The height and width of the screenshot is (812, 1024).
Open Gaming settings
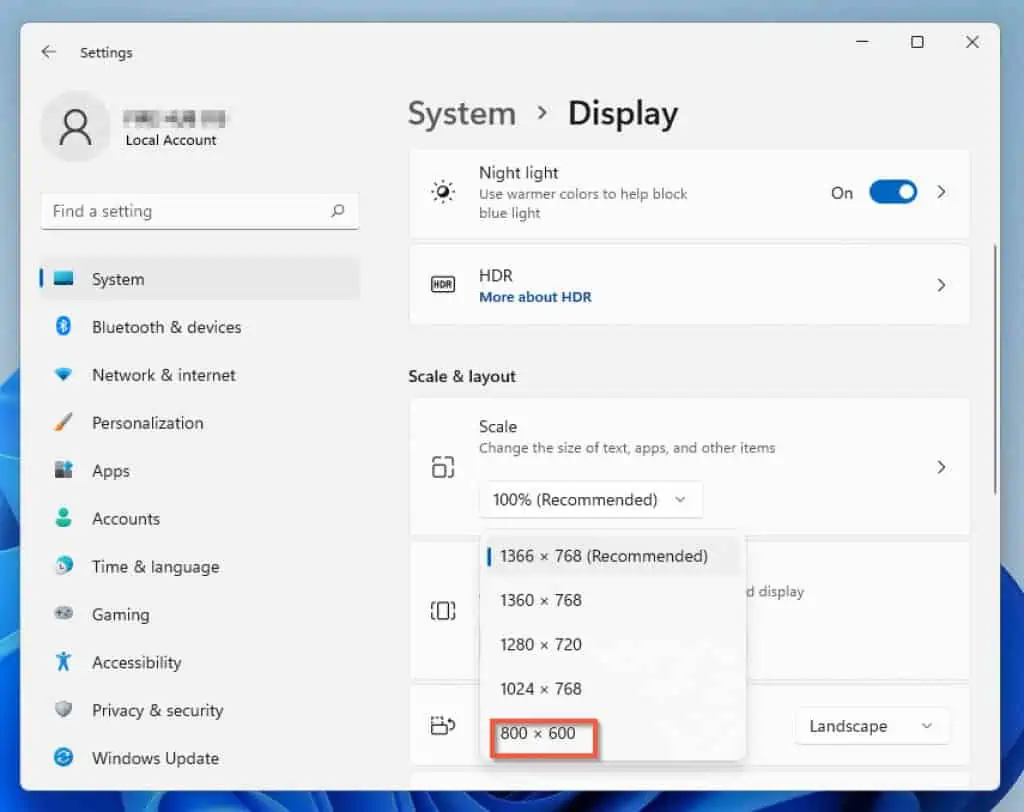pyautogui.click(x=120, y=614)
